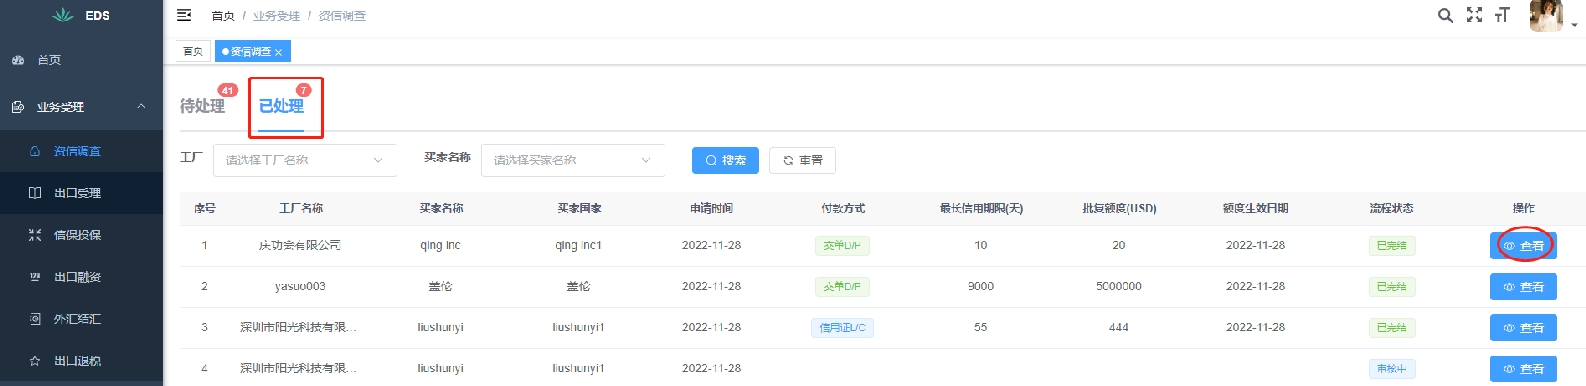The height and width of the screenshot is (386, 1586).
Task: Collapse the sidebar using the hamburger icon
Action: [x=184, y=15]
